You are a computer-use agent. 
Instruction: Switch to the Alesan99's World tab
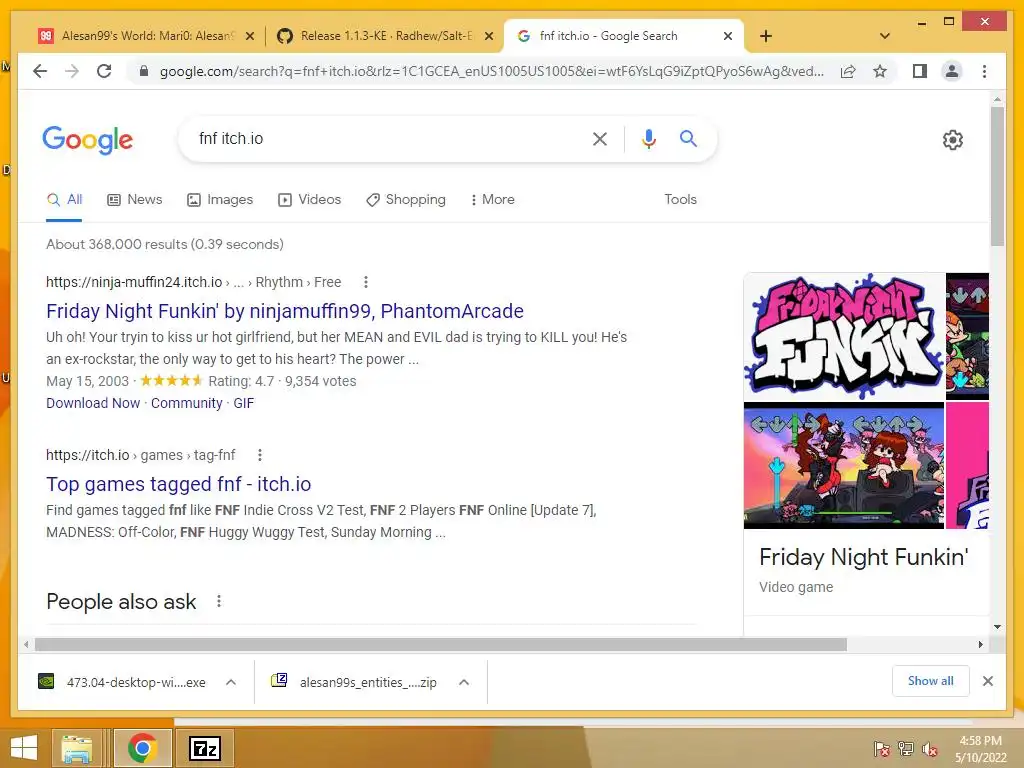(145, 36)
